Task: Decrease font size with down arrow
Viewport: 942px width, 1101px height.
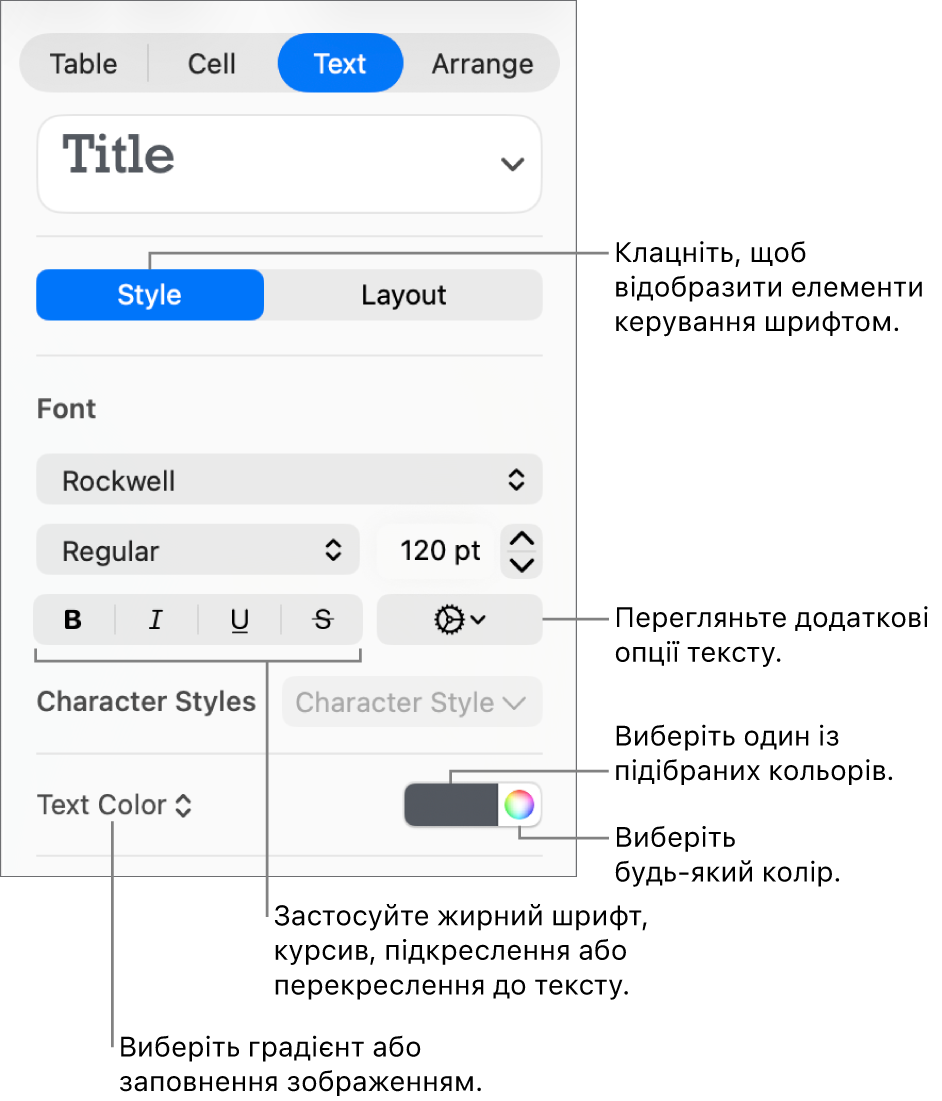Action: [x=522, y=565]
